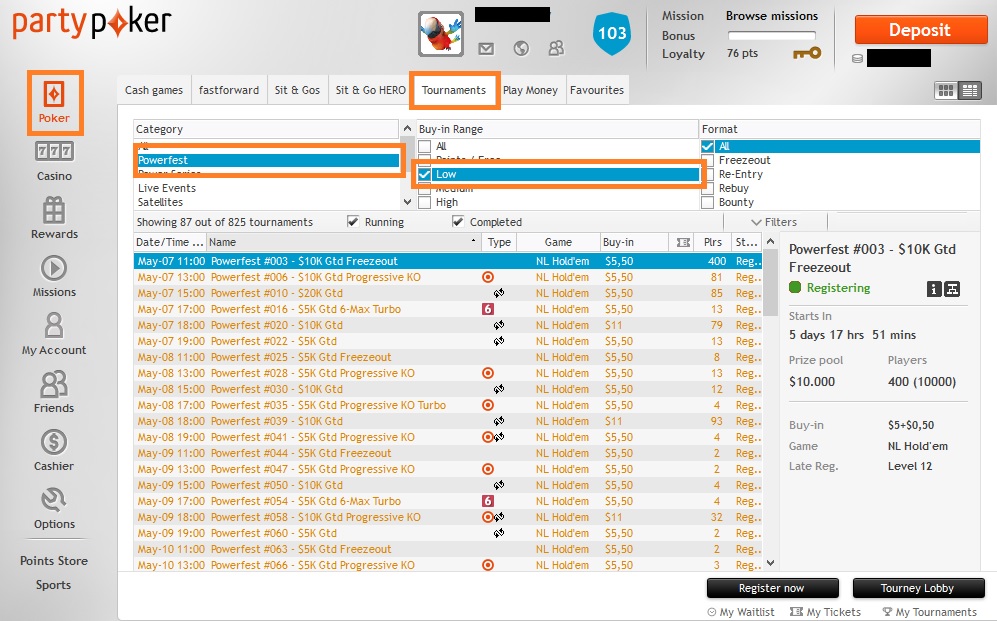The image size is (997, 621).
Task: Click tournament list scroll up arrow
Action: pyautogui.click(x=771, y=242)
